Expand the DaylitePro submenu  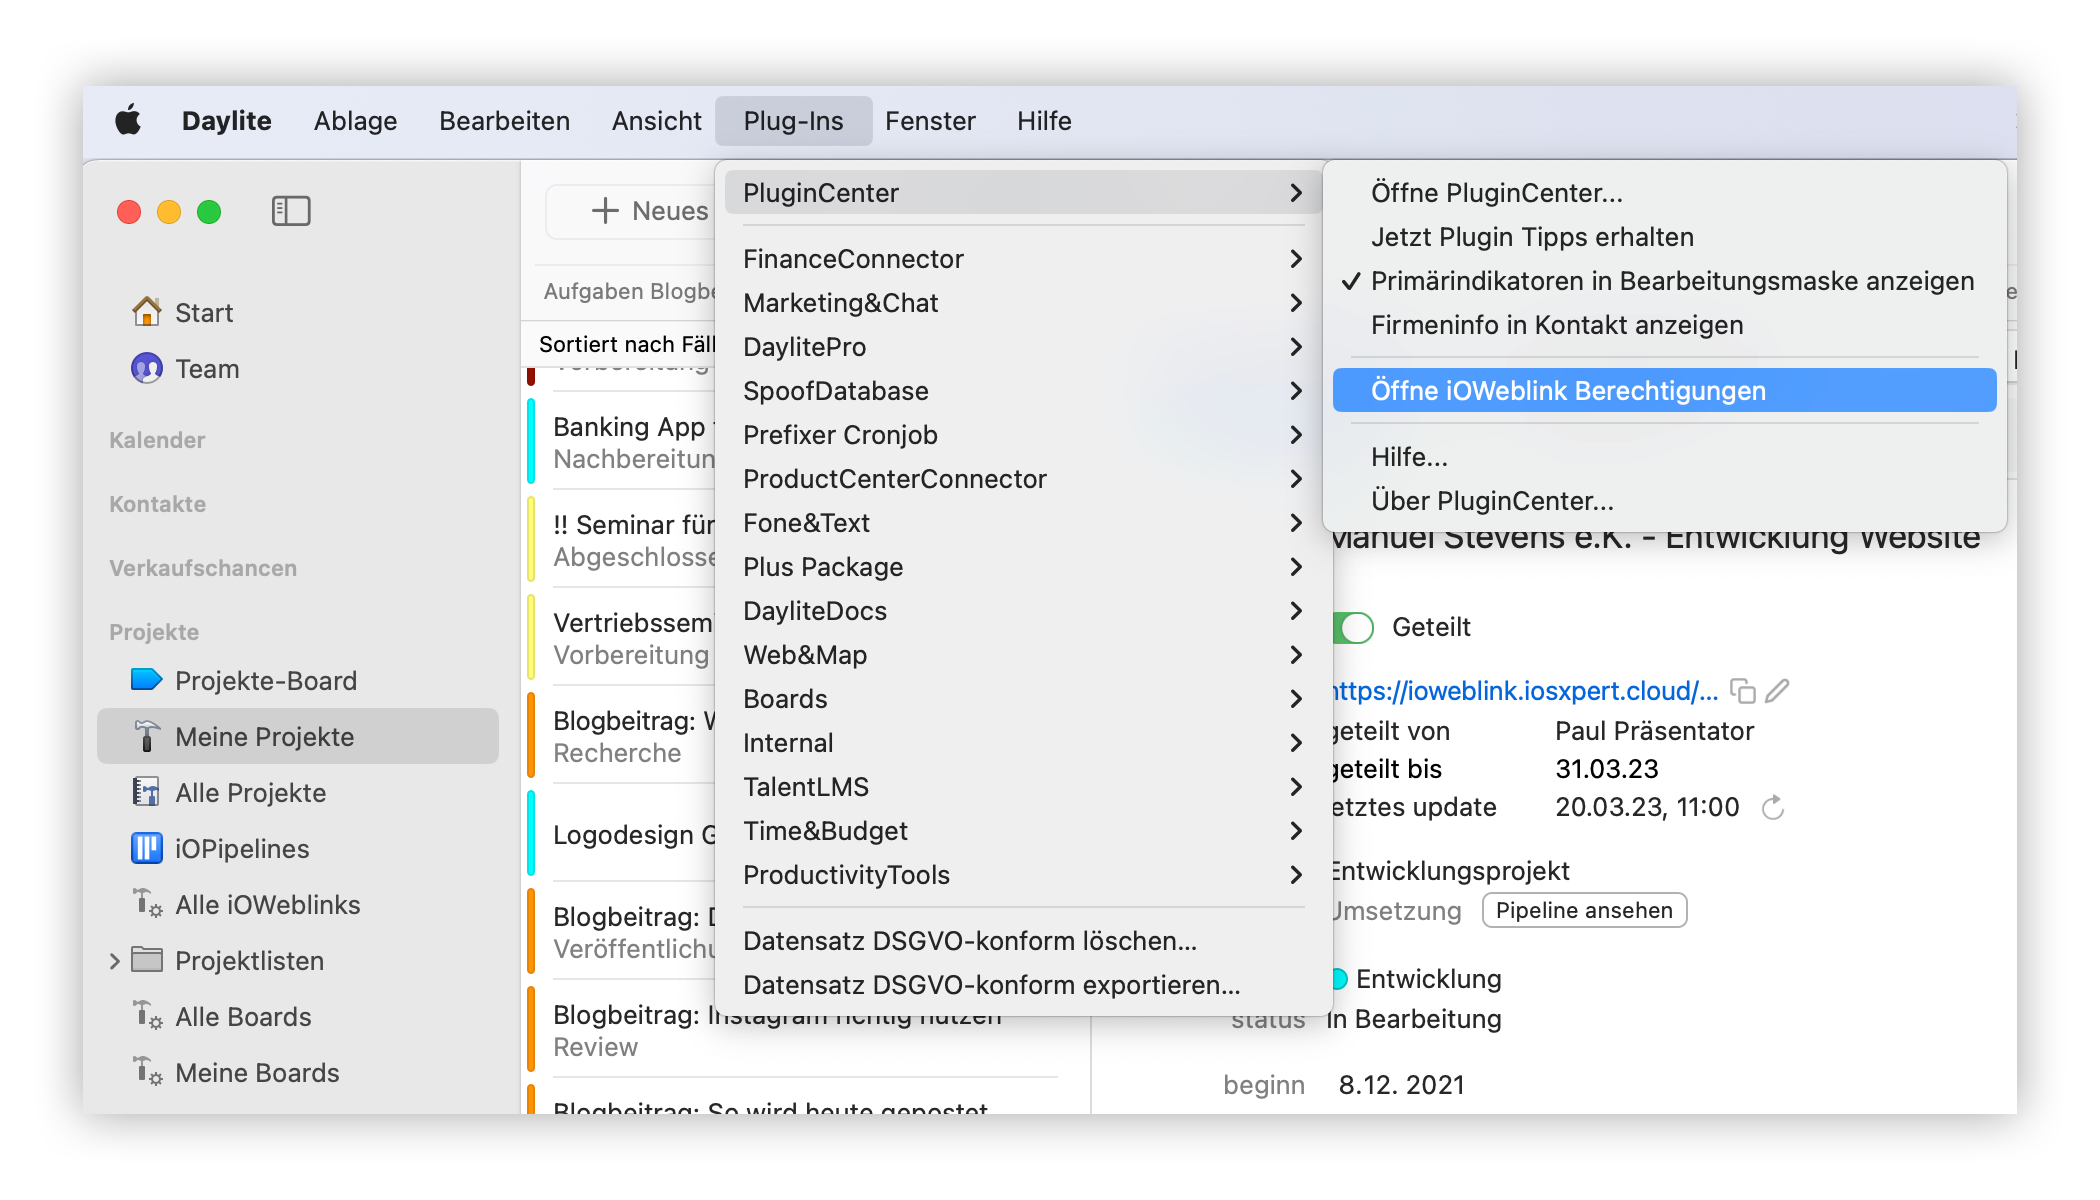pos(1024,347)
